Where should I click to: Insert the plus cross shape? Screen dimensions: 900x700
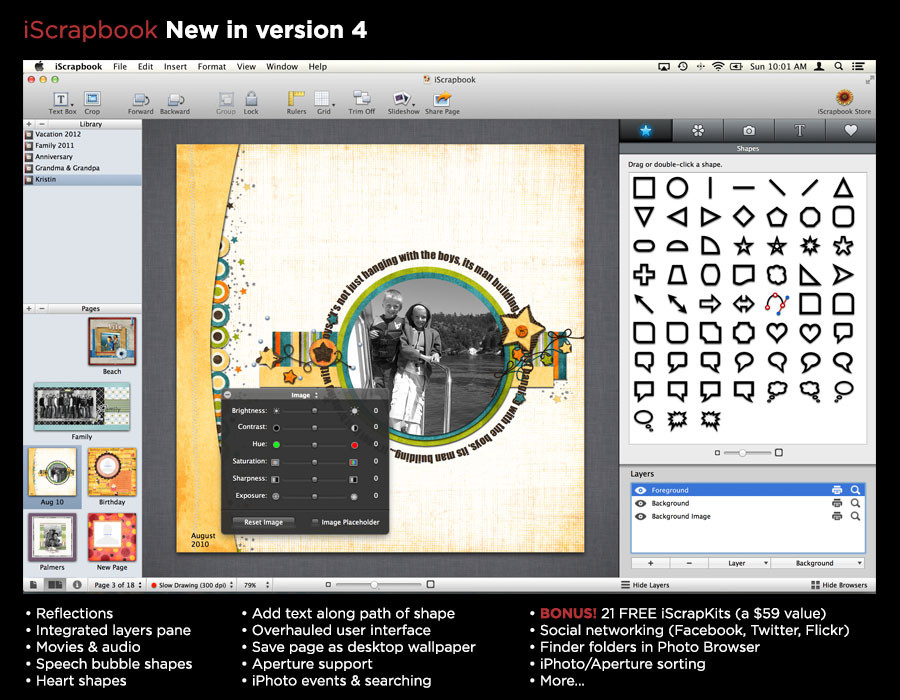click(644, 275)
